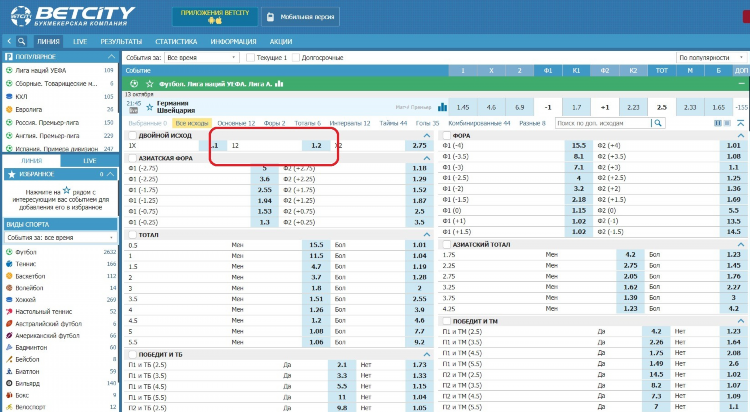The height and width of the screenshot is (412, 750).
Task: Open the Статистика menu
Action: pos(176,42)
